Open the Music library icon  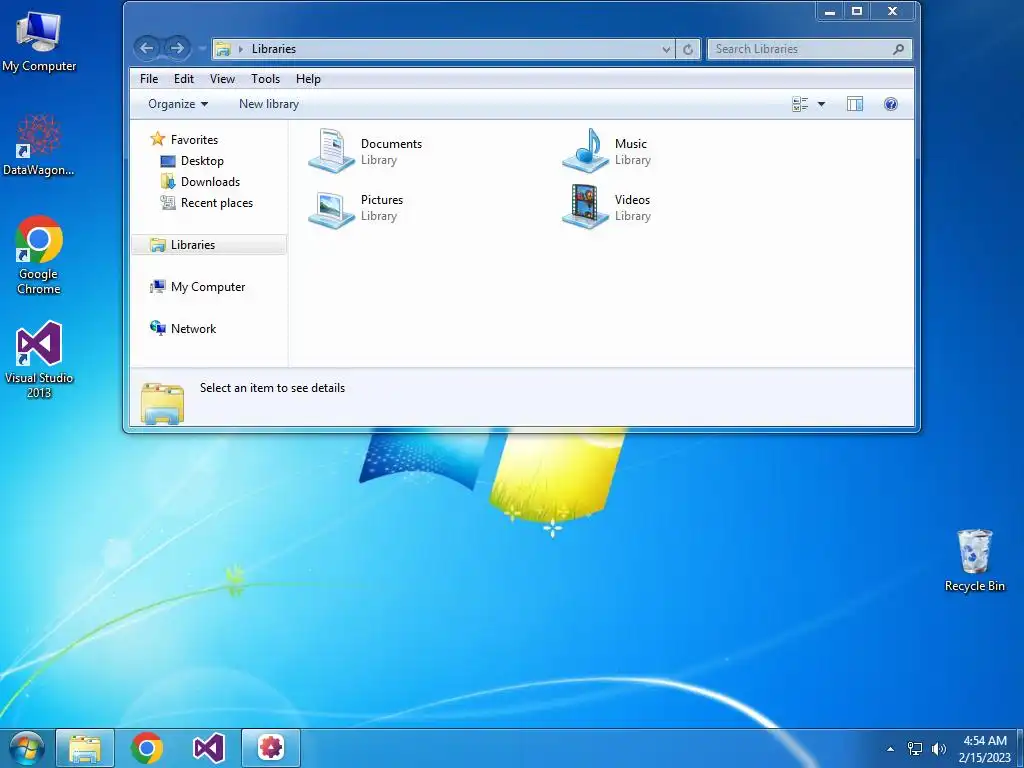[x=586, y=150]
